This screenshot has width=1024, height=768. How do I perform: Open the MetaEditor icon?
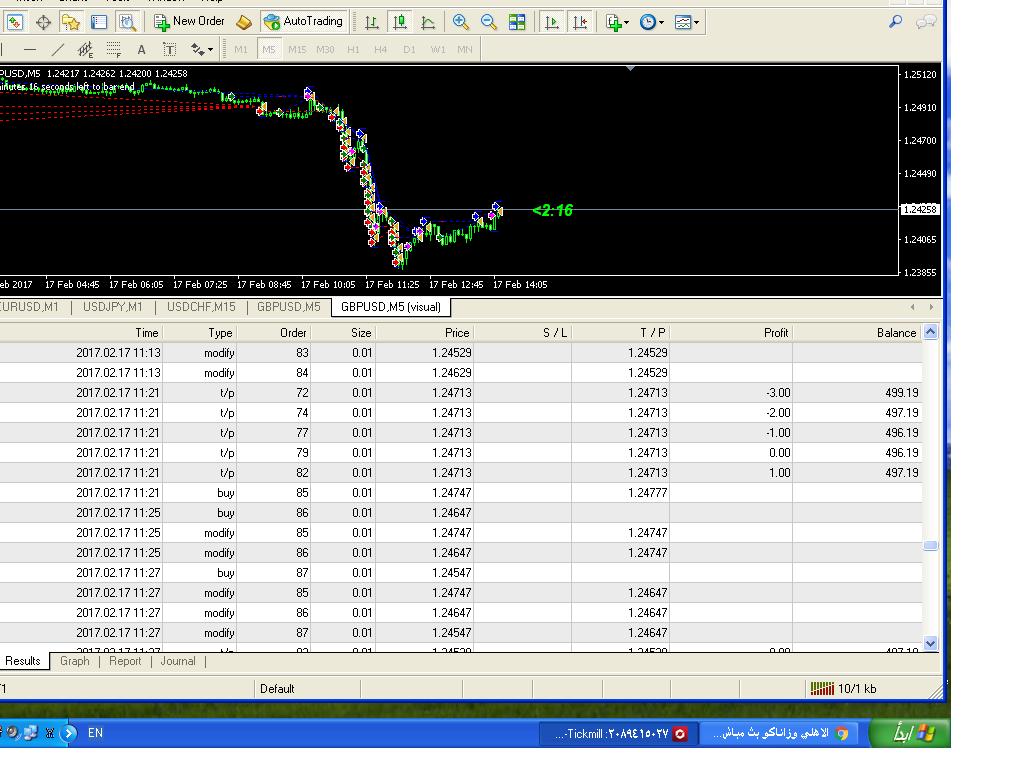(x=244, y=22)
